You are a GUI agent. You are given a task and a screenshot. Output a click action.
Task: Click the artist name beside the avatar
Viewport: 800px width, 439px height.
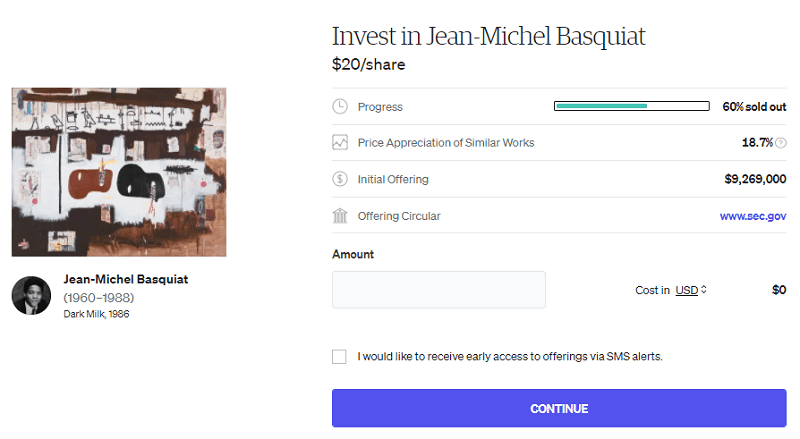click(125, 279)
